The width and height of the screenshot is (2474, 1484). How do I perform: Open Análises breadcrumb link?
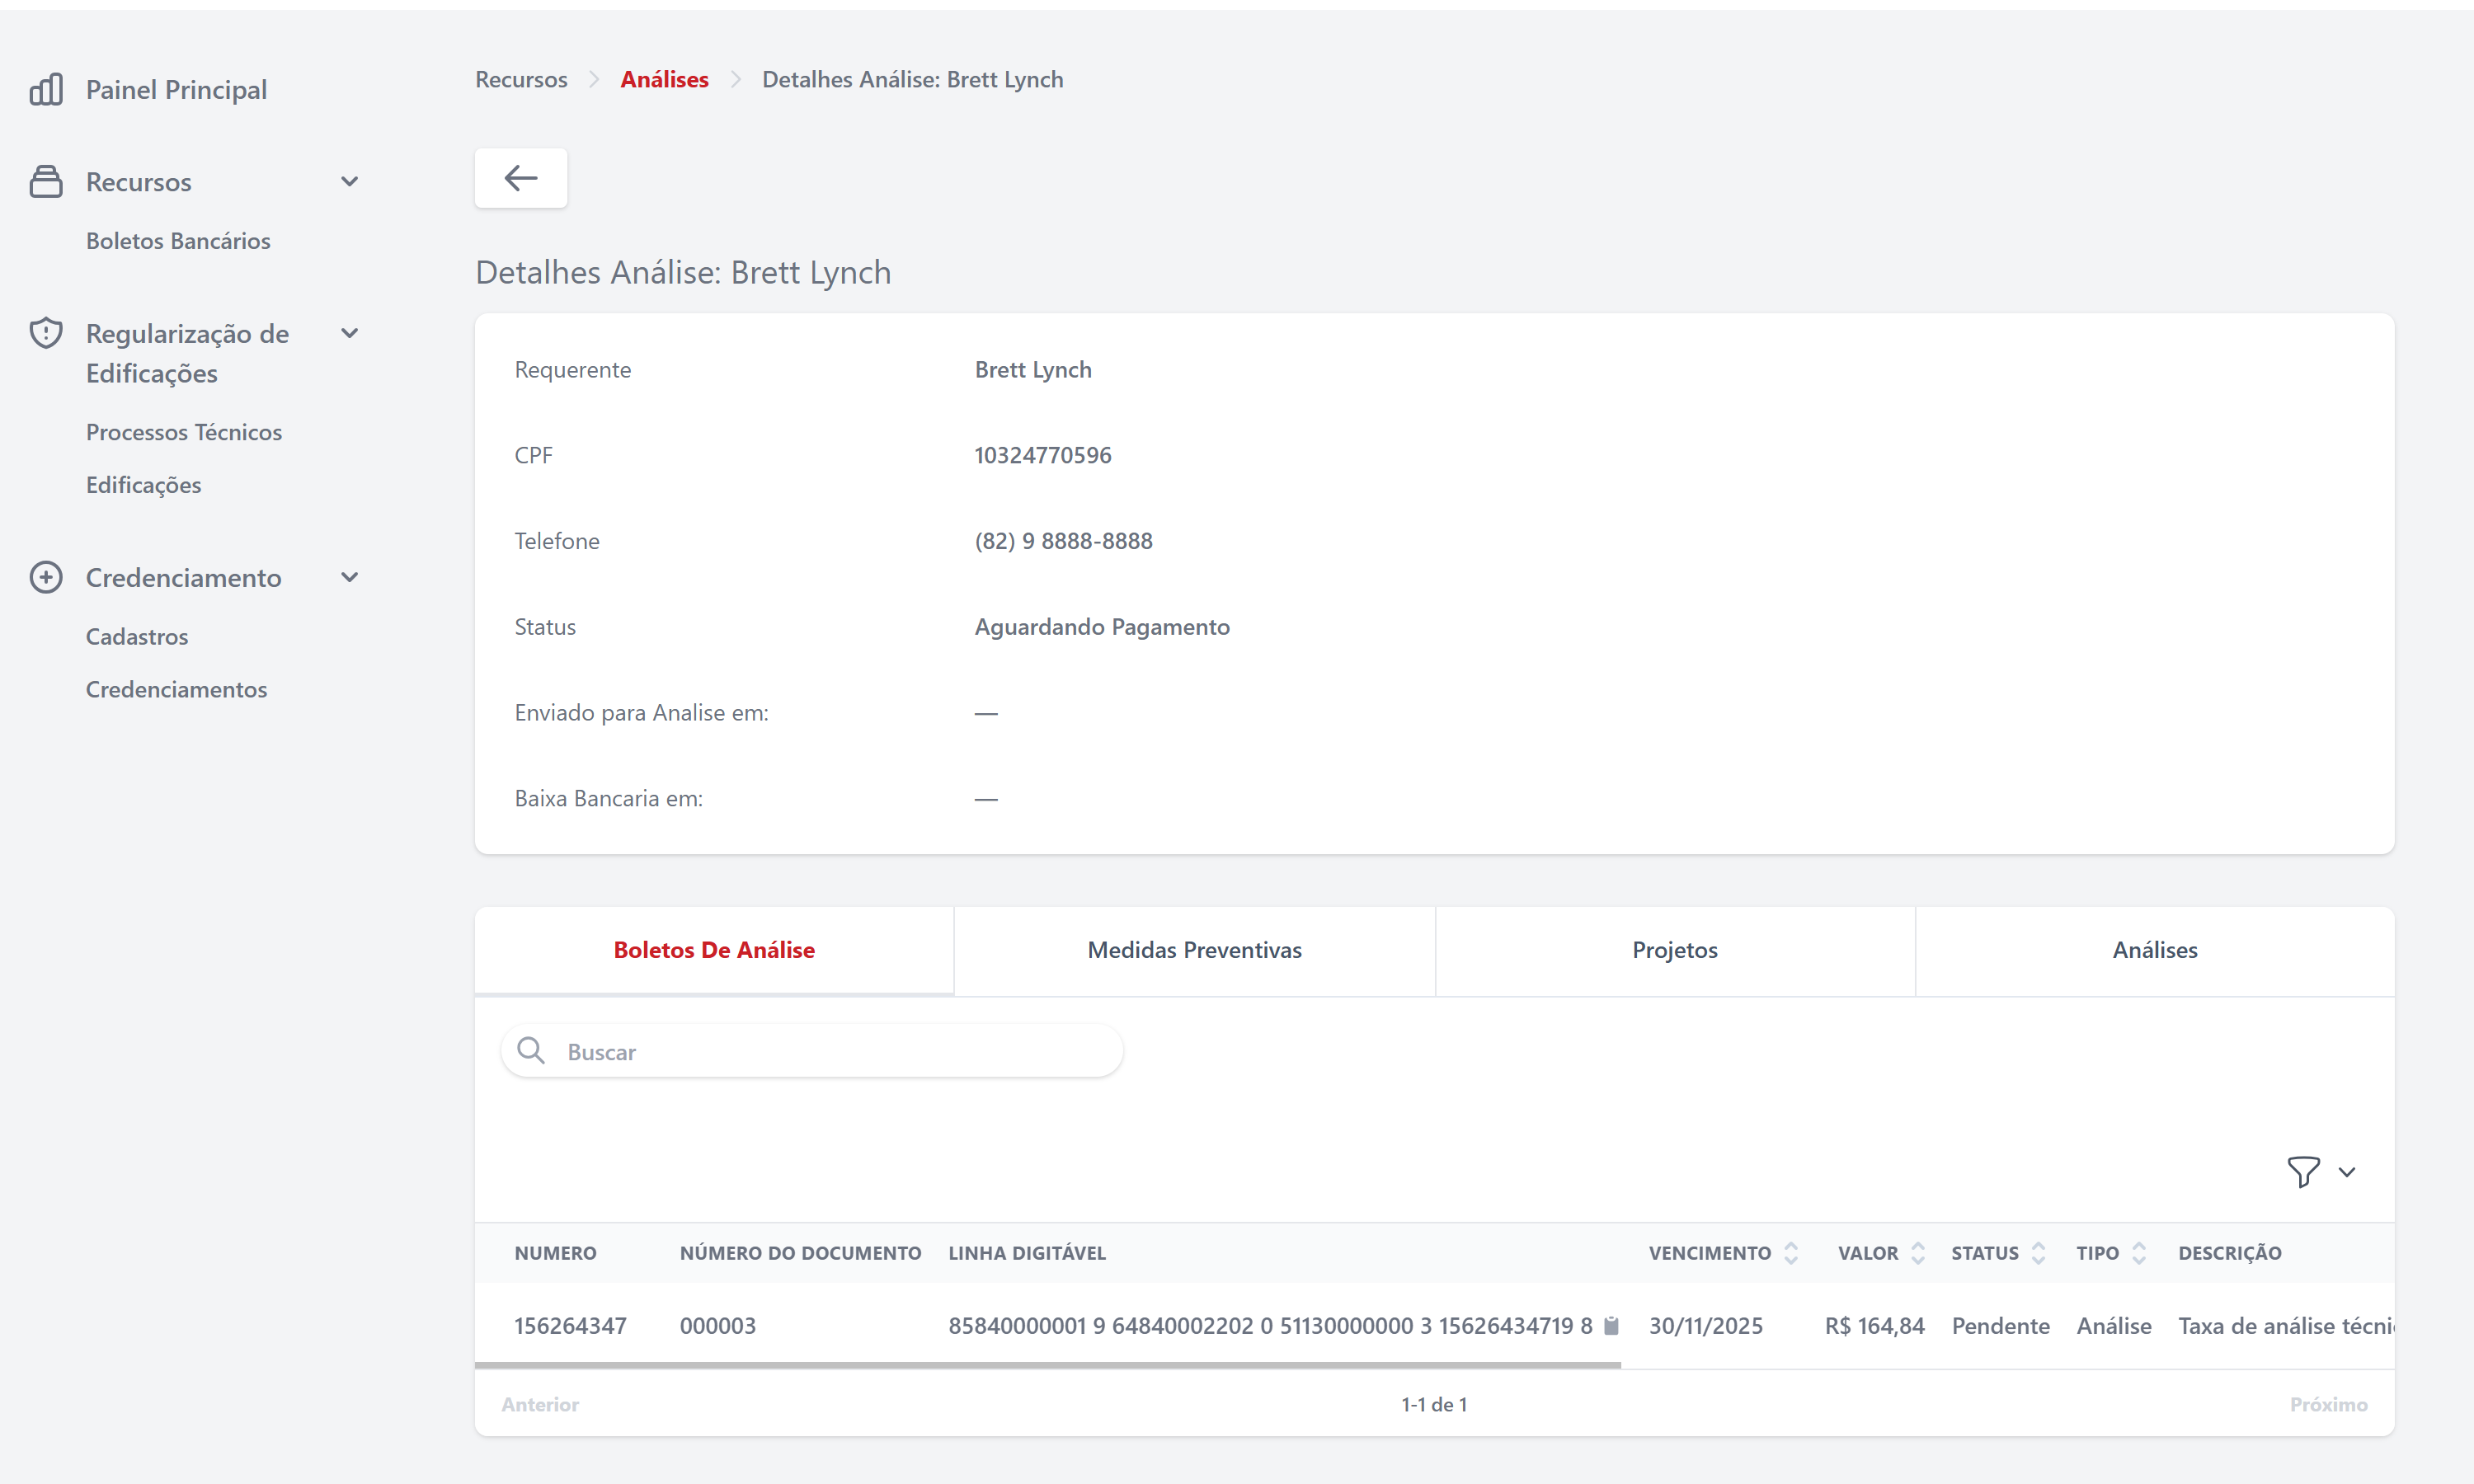[664, 79]
